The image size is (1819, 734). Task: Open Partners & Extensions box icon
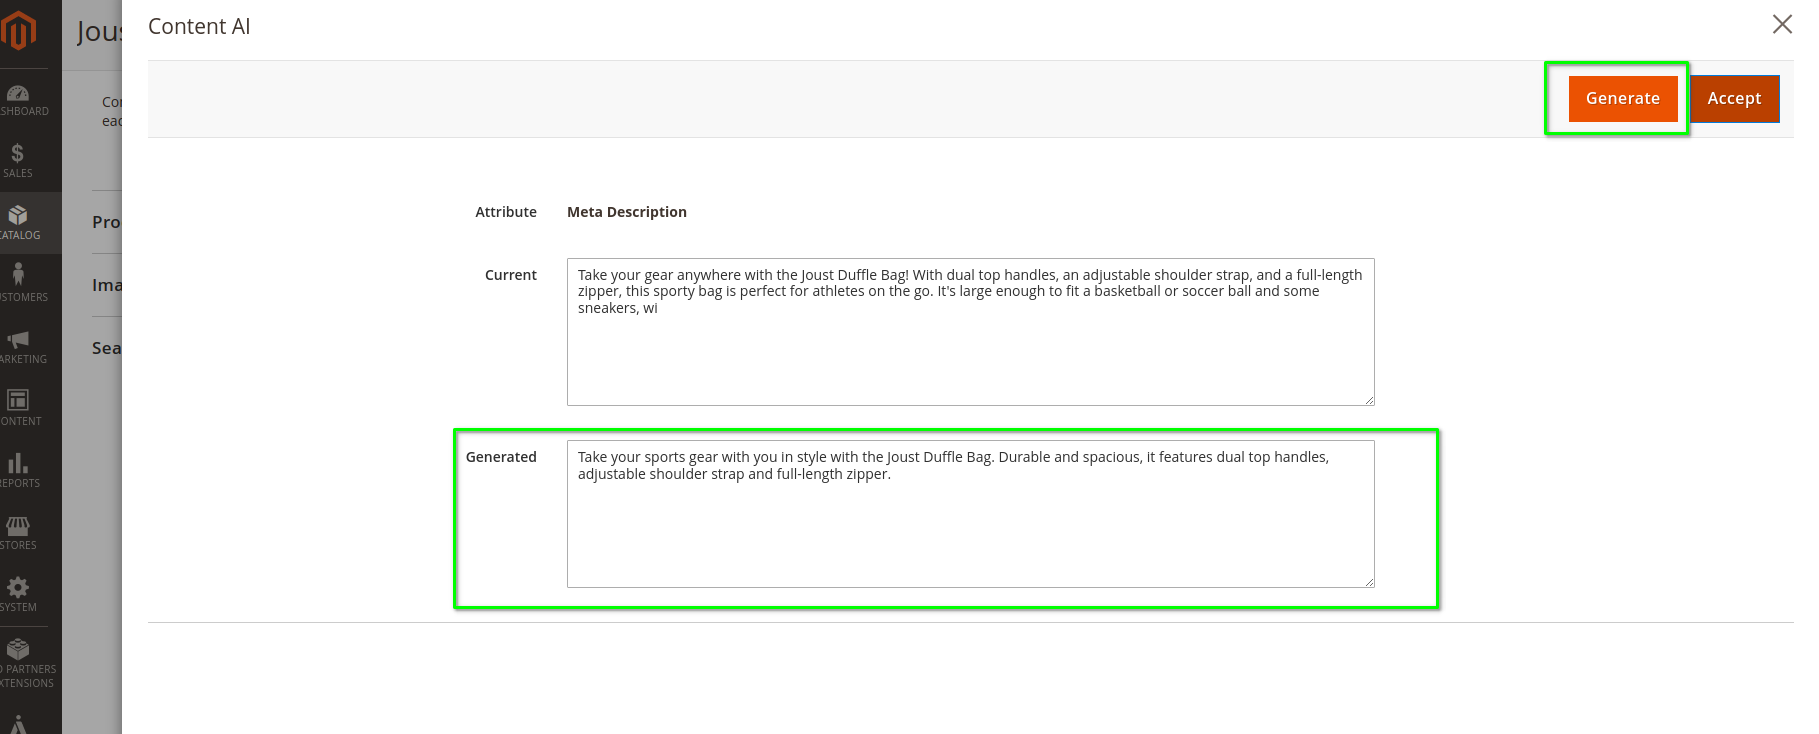coord(18,649)
